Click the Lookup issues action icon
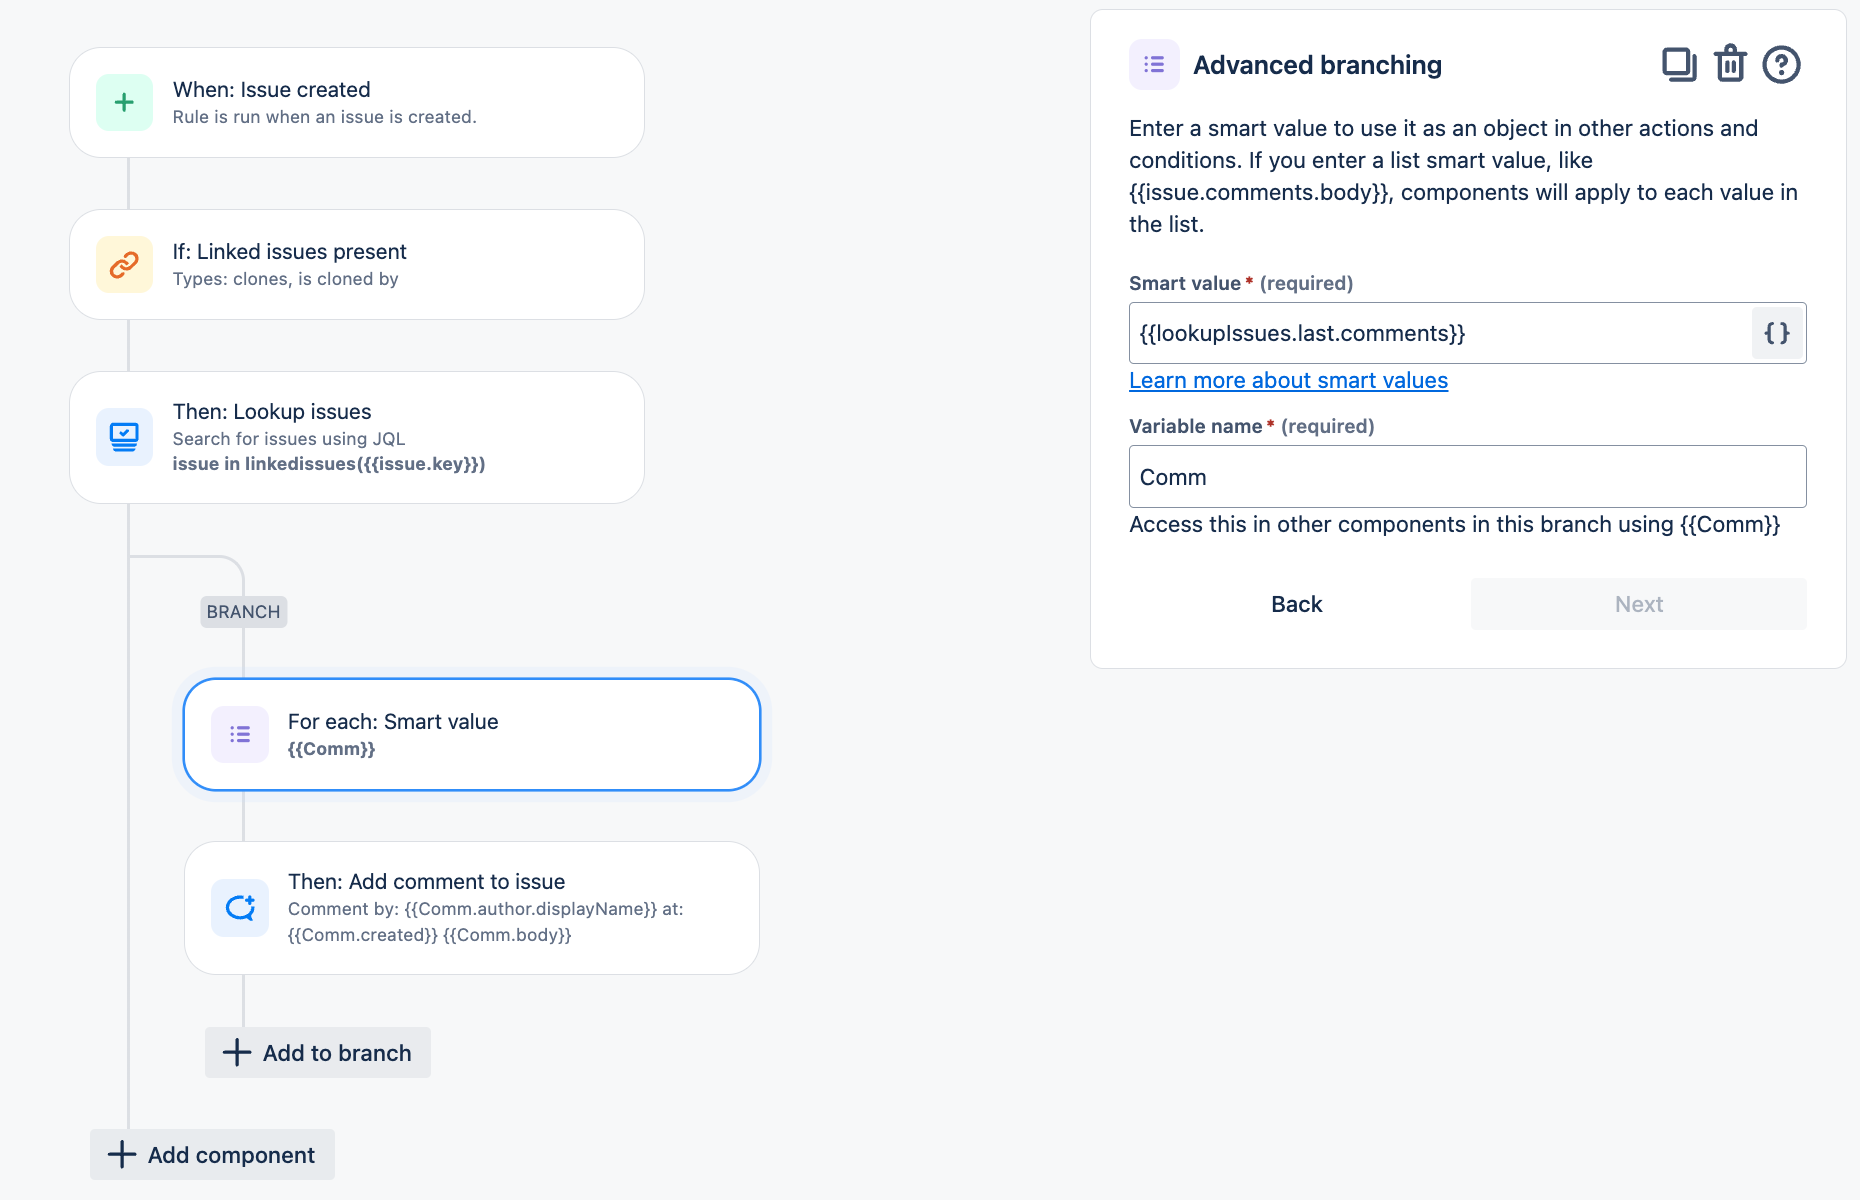 pos(124,436)
